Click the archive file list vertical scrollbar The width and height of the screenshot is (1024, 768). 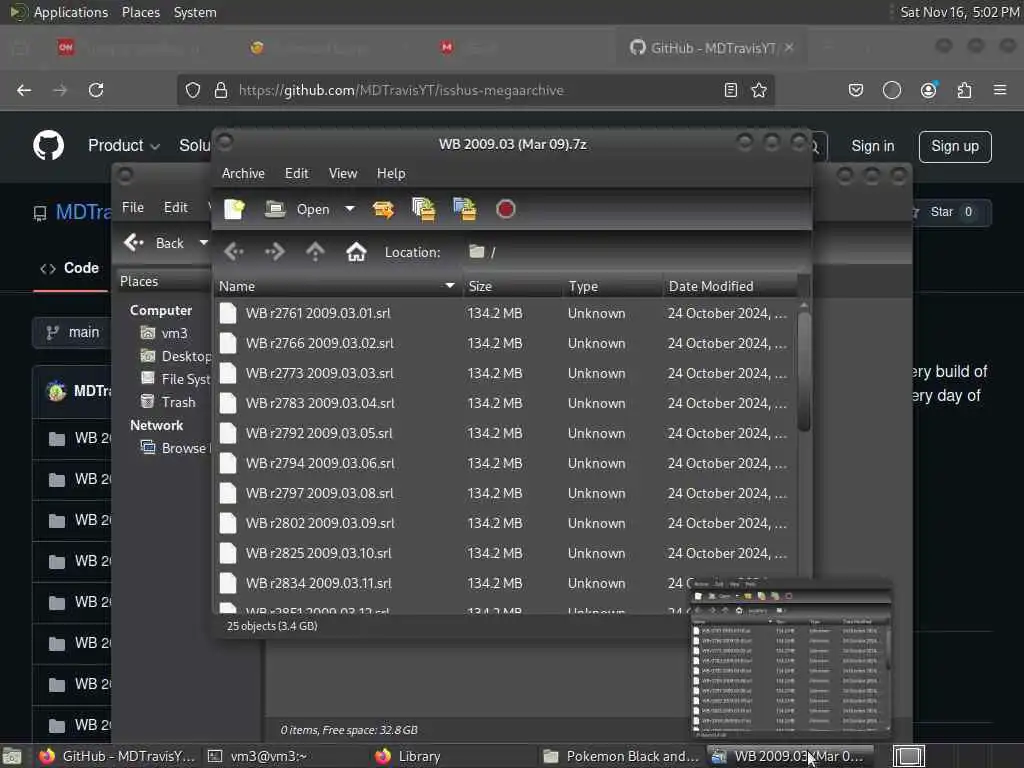coord(804,372)
